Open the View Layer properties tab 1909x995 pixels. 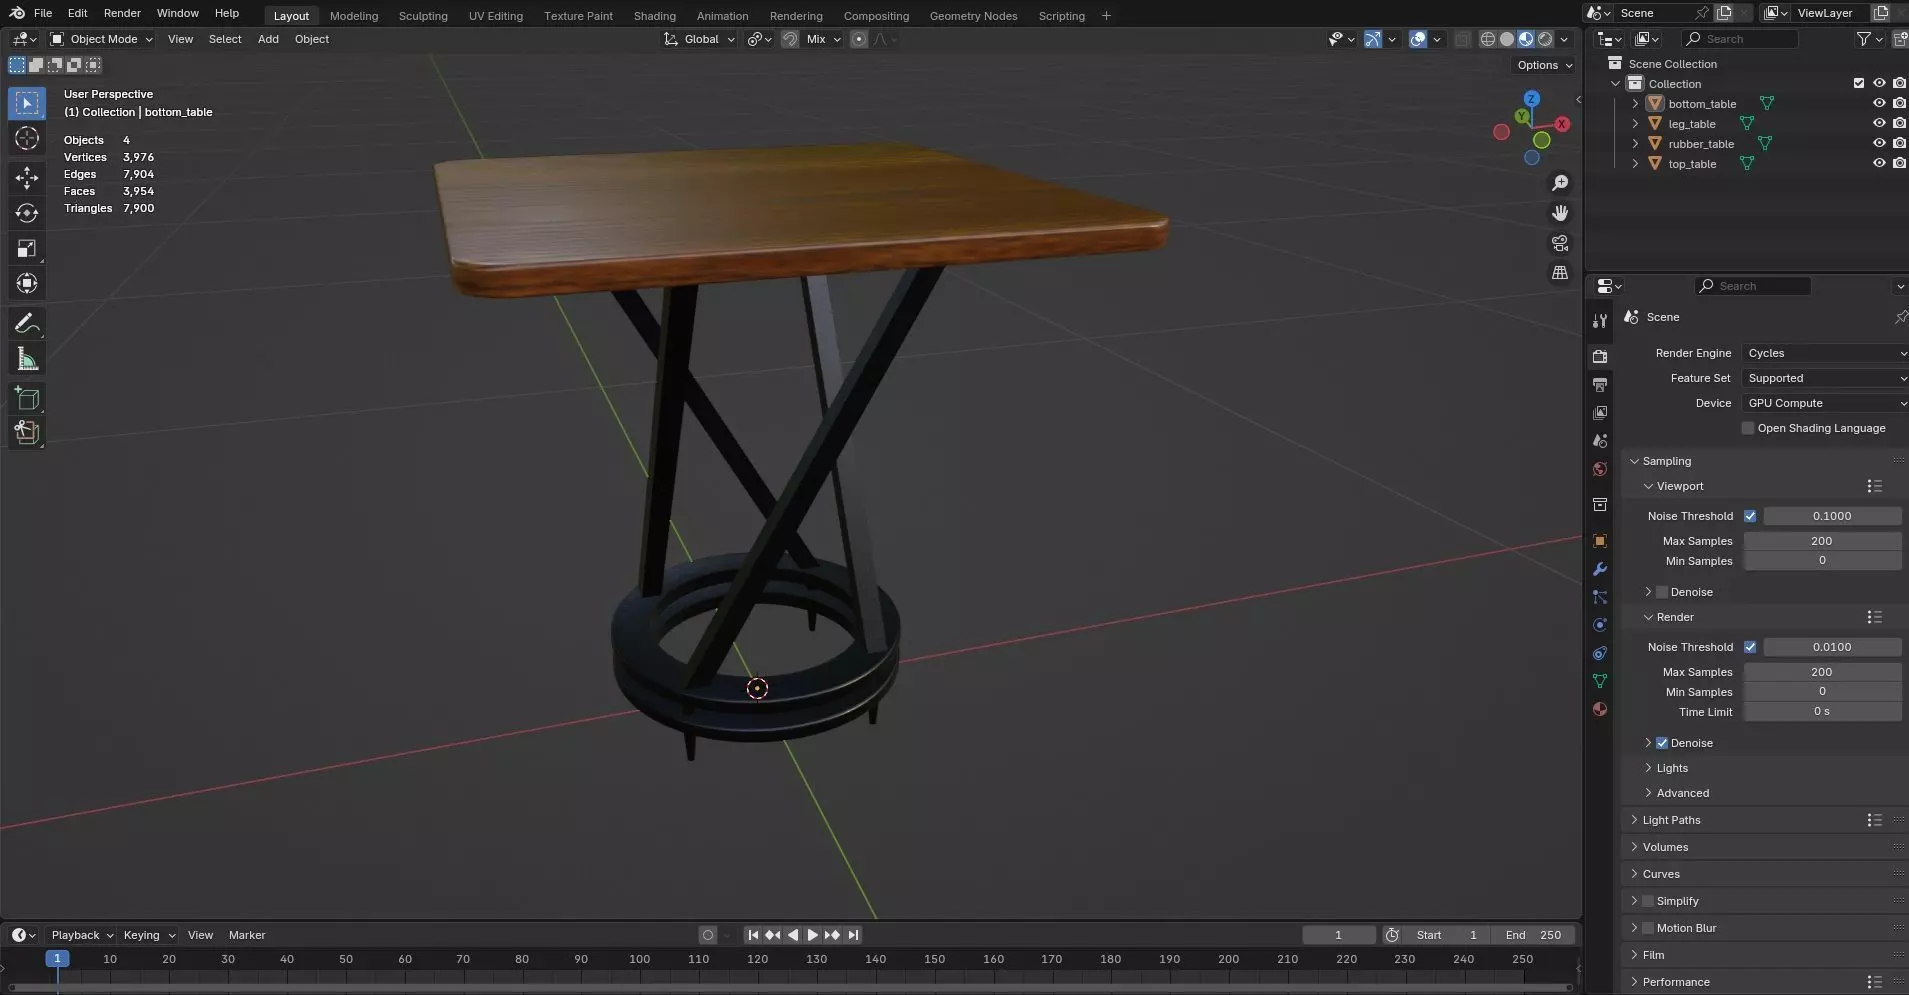tap(1600, 412)
